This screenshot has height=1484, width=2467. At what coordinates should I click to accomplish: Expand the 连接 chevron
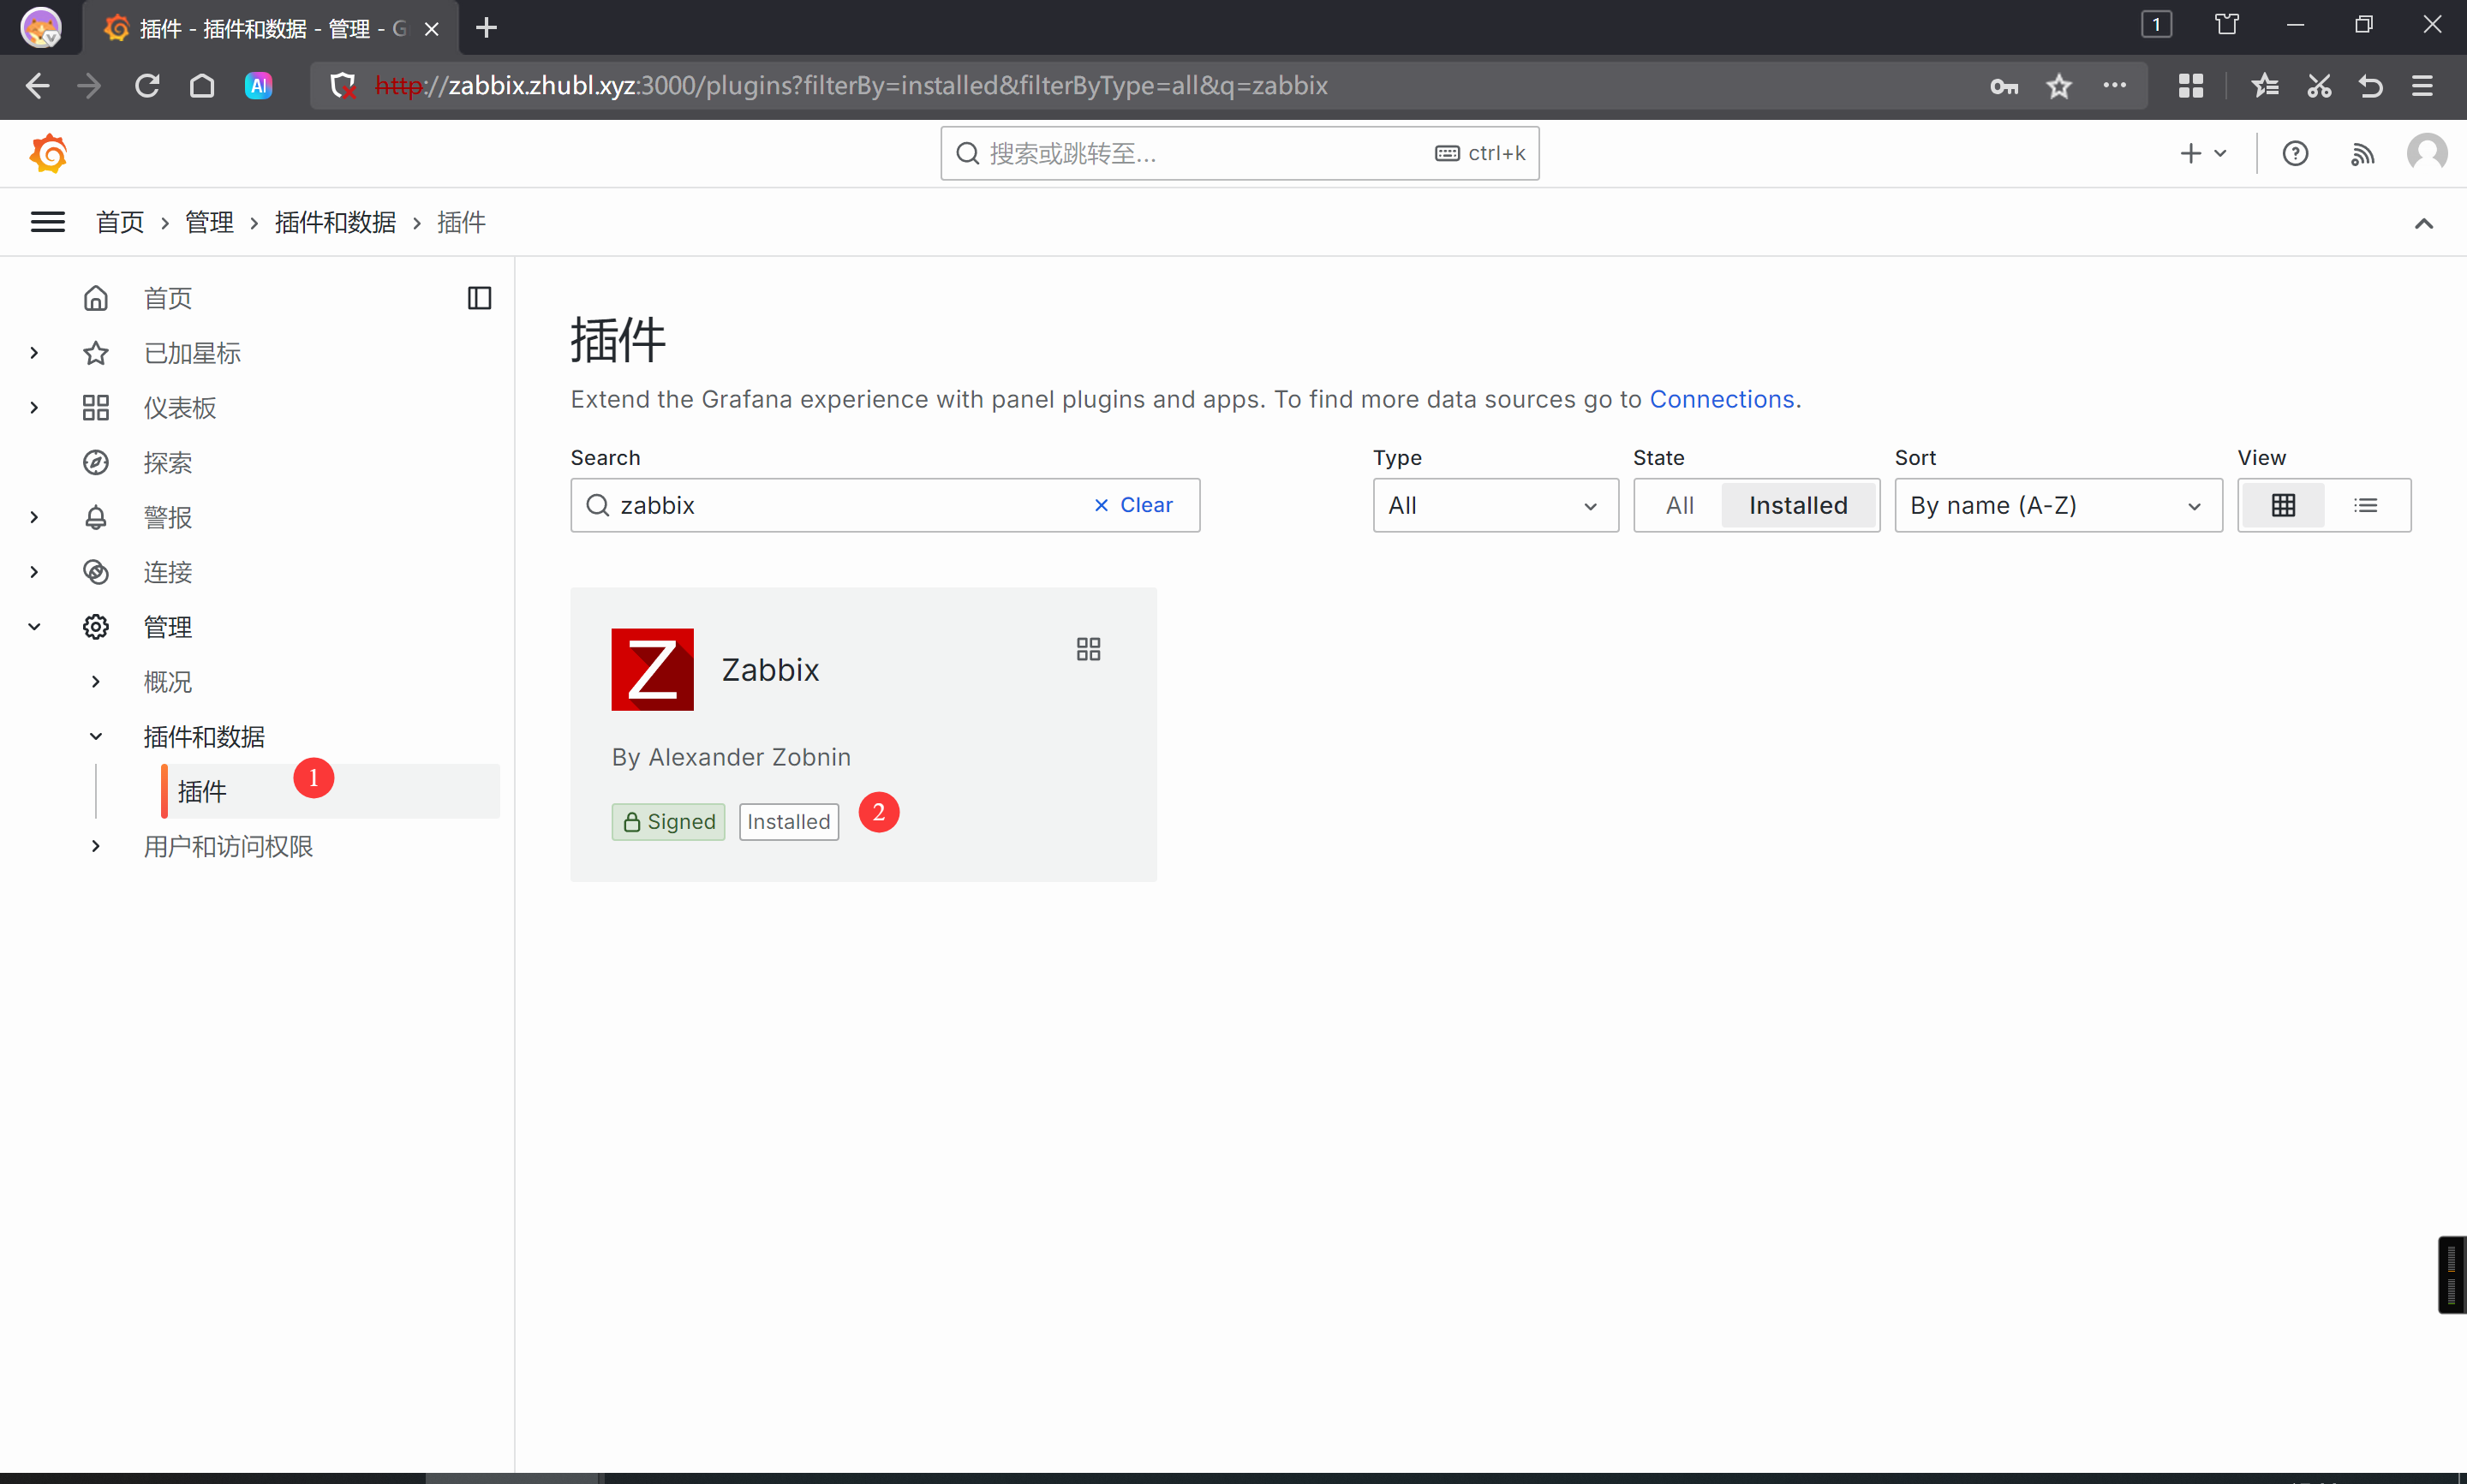(35, 572)
